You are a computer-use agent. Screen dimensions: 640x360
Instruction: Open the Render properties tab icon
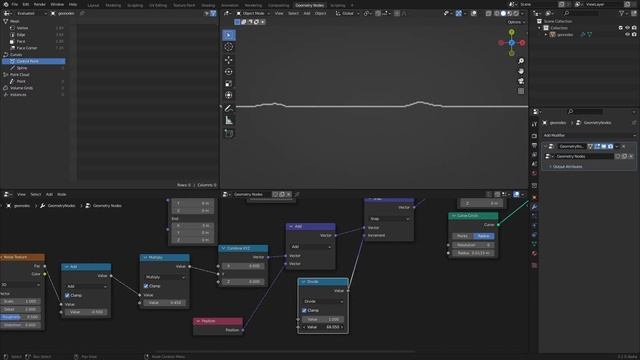click(534, 136)
